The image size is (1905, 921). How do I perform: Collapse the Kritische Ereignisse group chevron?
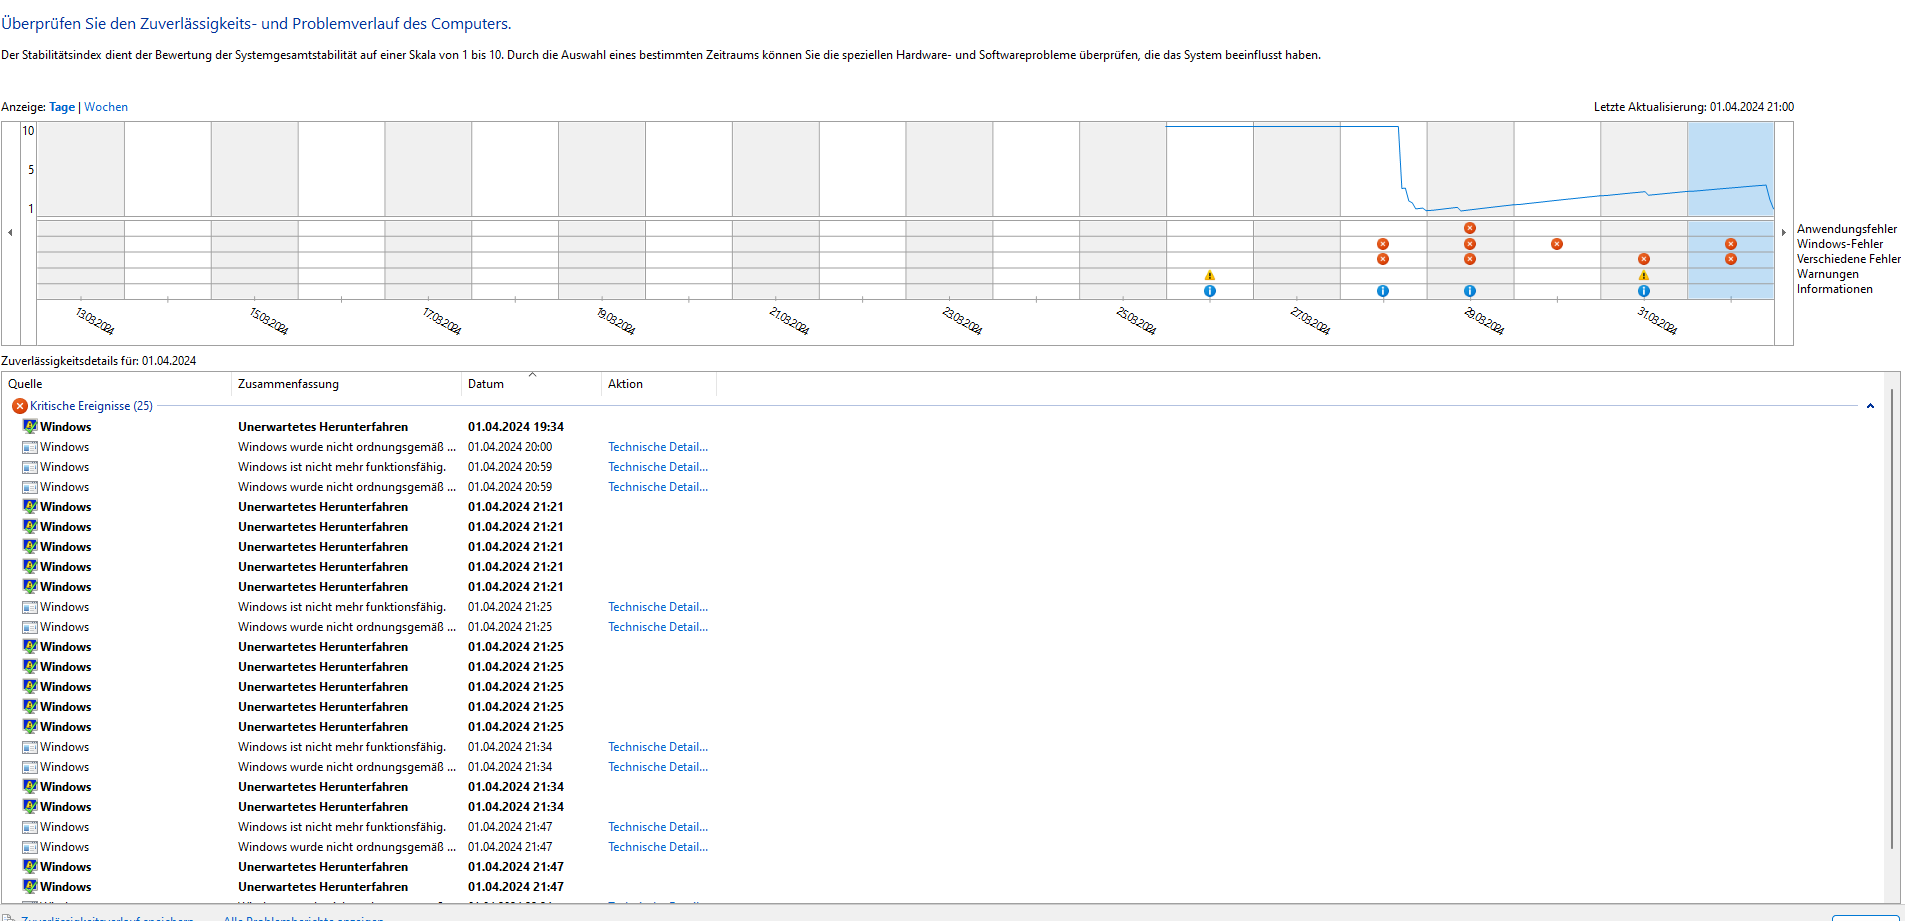click(x=1870, y=406)
